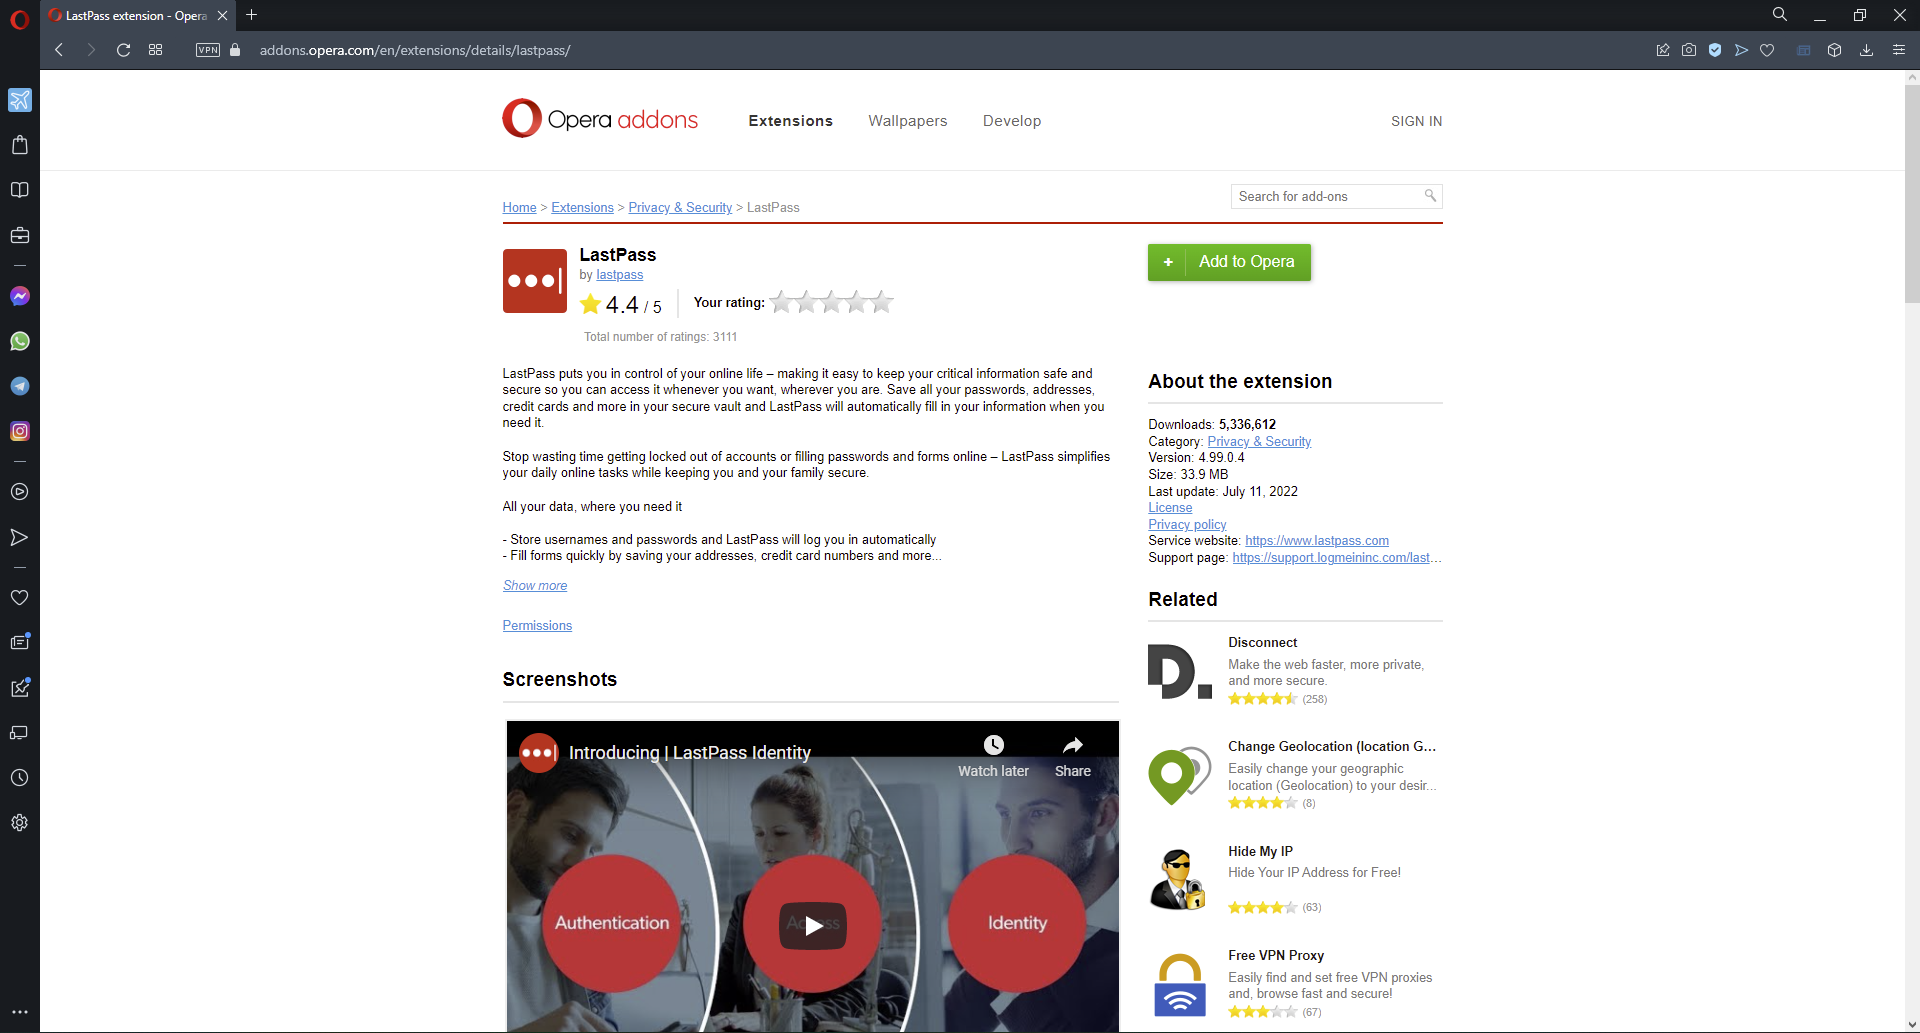Open Wallpapers in addons navigation
The height and width of the screenshot is (1033, 1920).
pyautogui.click(x=907, y=121)
